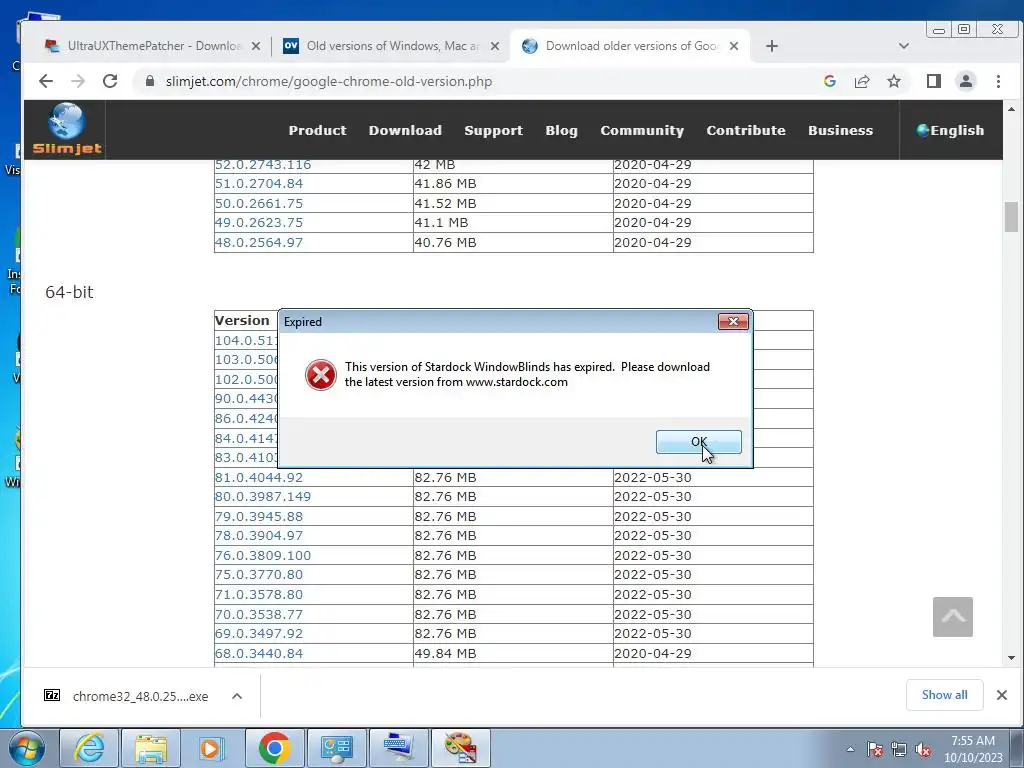Open the Windows Start menu
This screenshot has height=768, width=1024.
tap(27, 748)
